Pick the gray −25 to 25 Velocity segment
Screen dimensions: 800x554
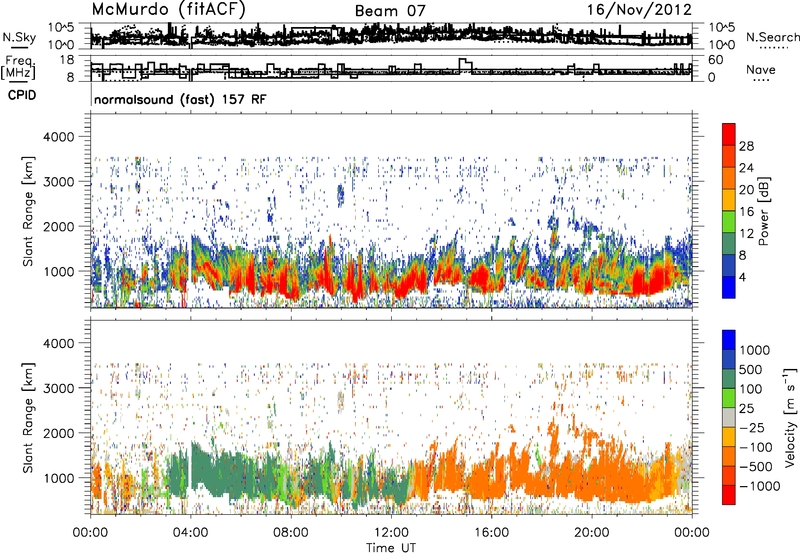(729, 417)
